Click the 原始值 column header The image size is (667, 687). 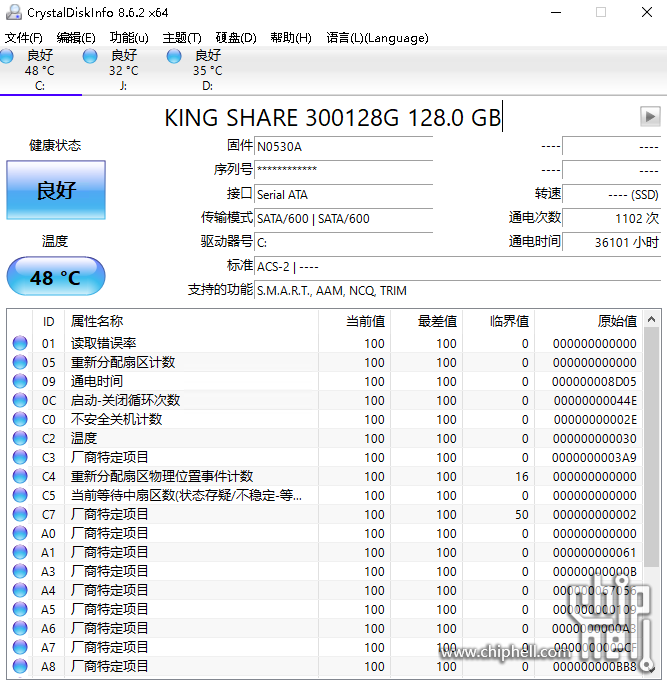616,321
